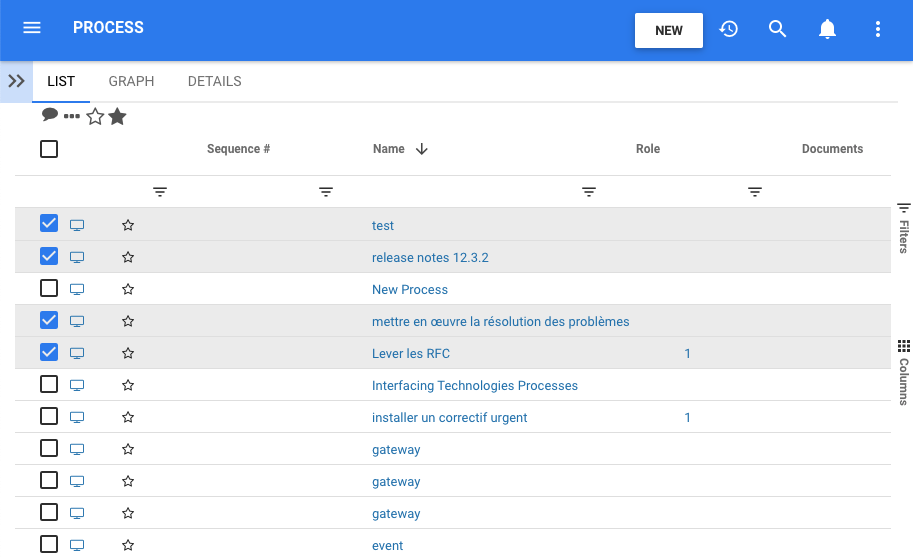
Task: Click the search magnifier icon
Action: tap(778, 29)
